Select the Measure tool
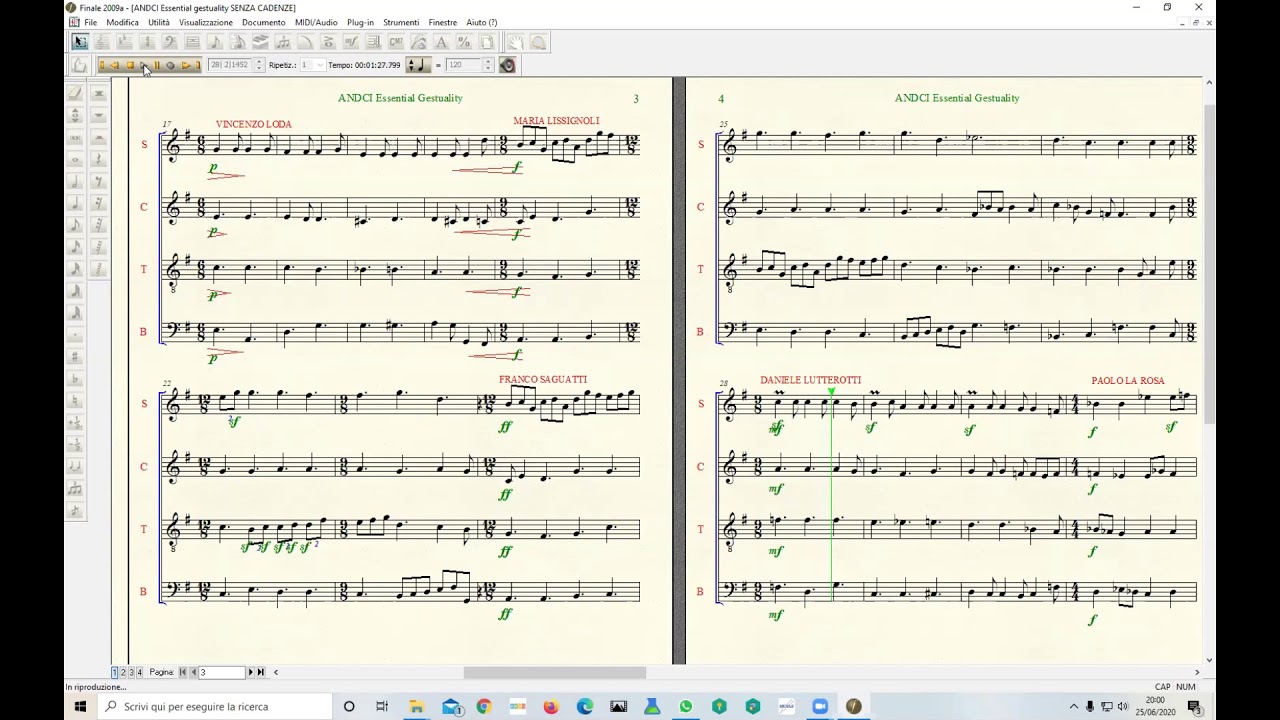The width and height of the screenshot is (1280, 720). click(192, 42)
